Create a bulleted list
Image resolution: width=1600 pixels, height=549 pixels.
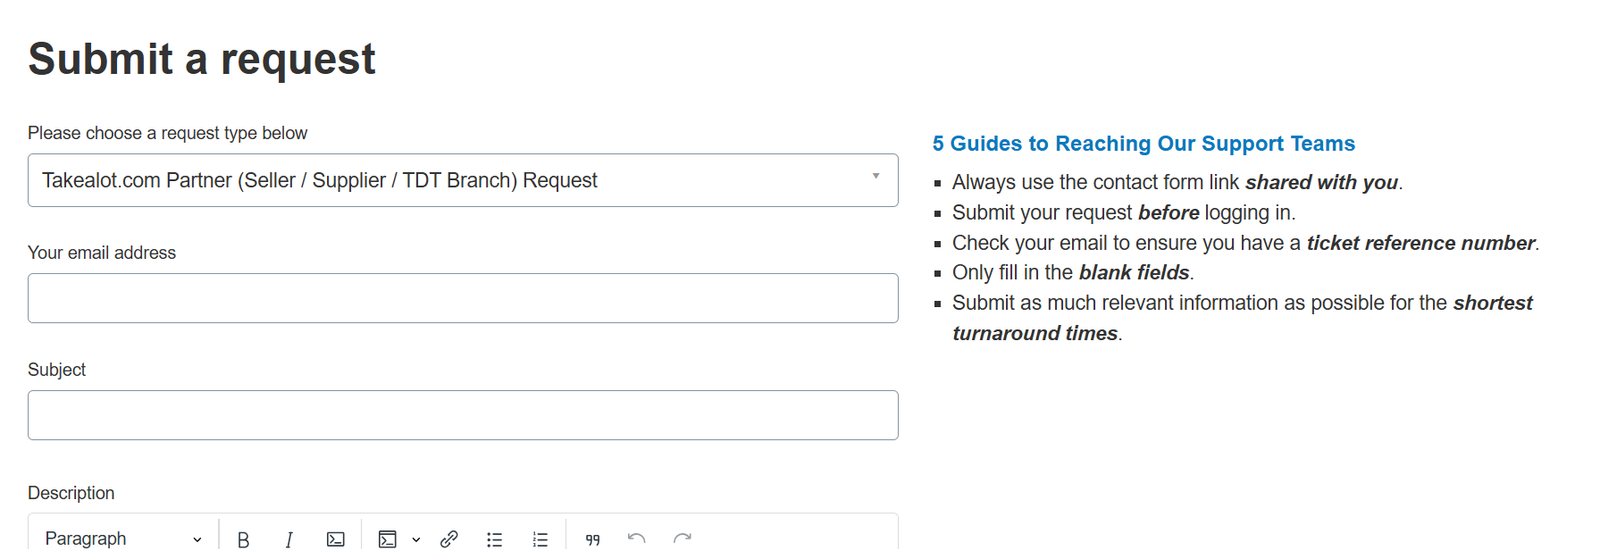494,539
